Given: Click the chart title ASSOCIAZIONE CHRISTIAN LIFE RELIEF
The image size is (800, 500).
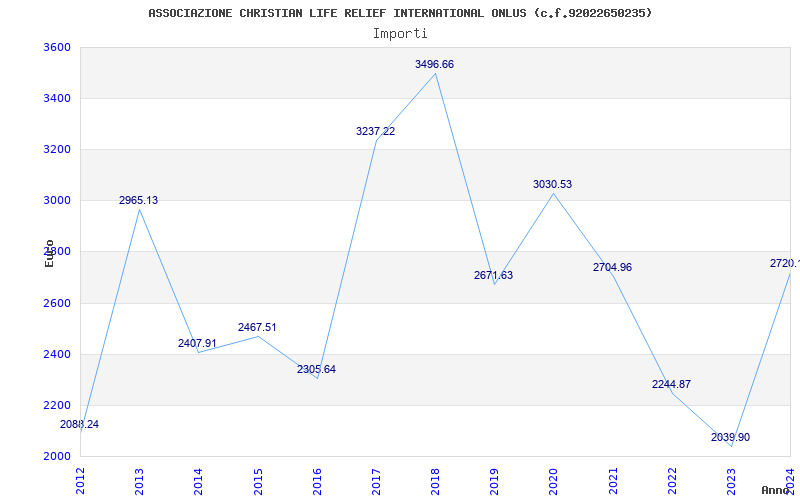Looking at the screenshot, I should (400, 13).
